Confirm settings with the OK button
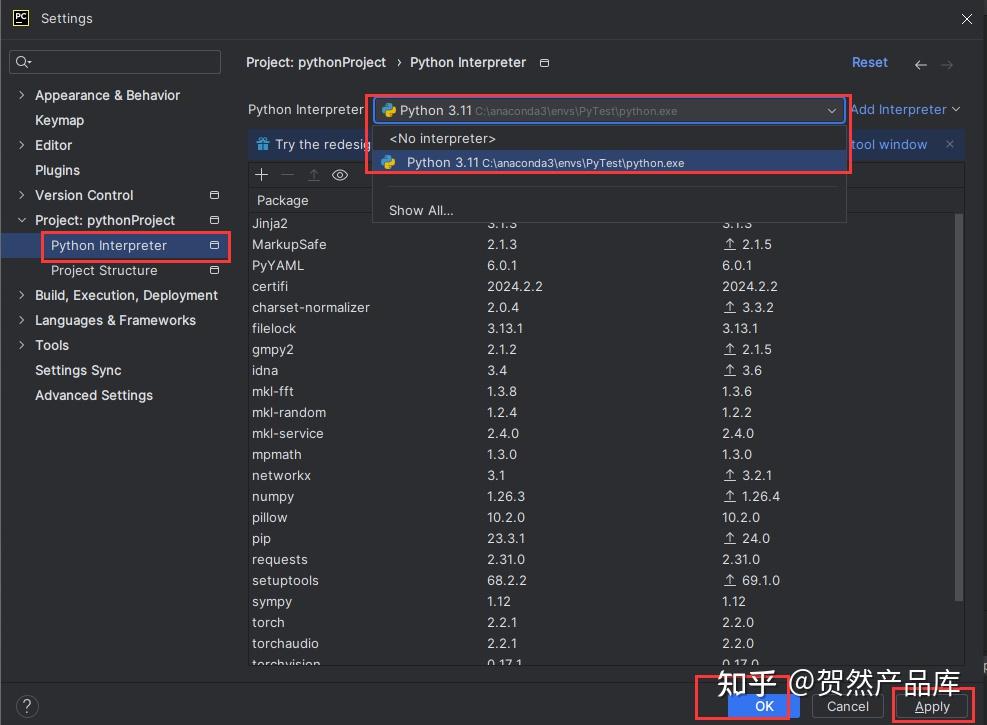Viewport: 987px width, 725px height. pyautogui.click(x=764, y=706)
